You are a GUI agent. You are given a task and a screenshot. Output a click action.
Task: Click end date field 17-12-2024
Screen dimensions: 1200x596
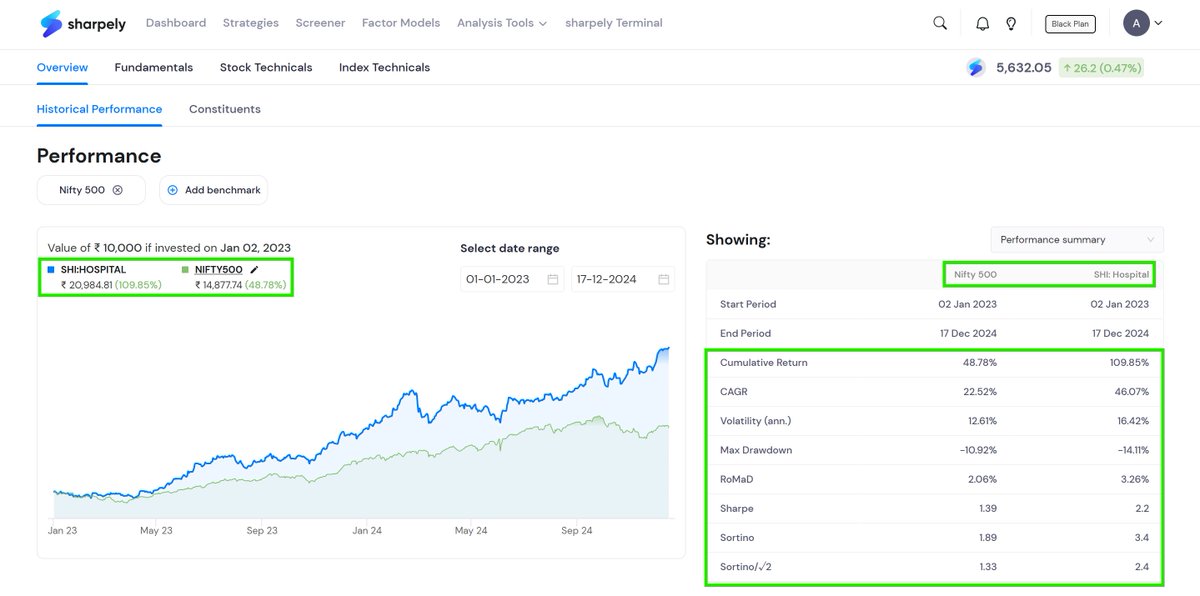[623, 279]
